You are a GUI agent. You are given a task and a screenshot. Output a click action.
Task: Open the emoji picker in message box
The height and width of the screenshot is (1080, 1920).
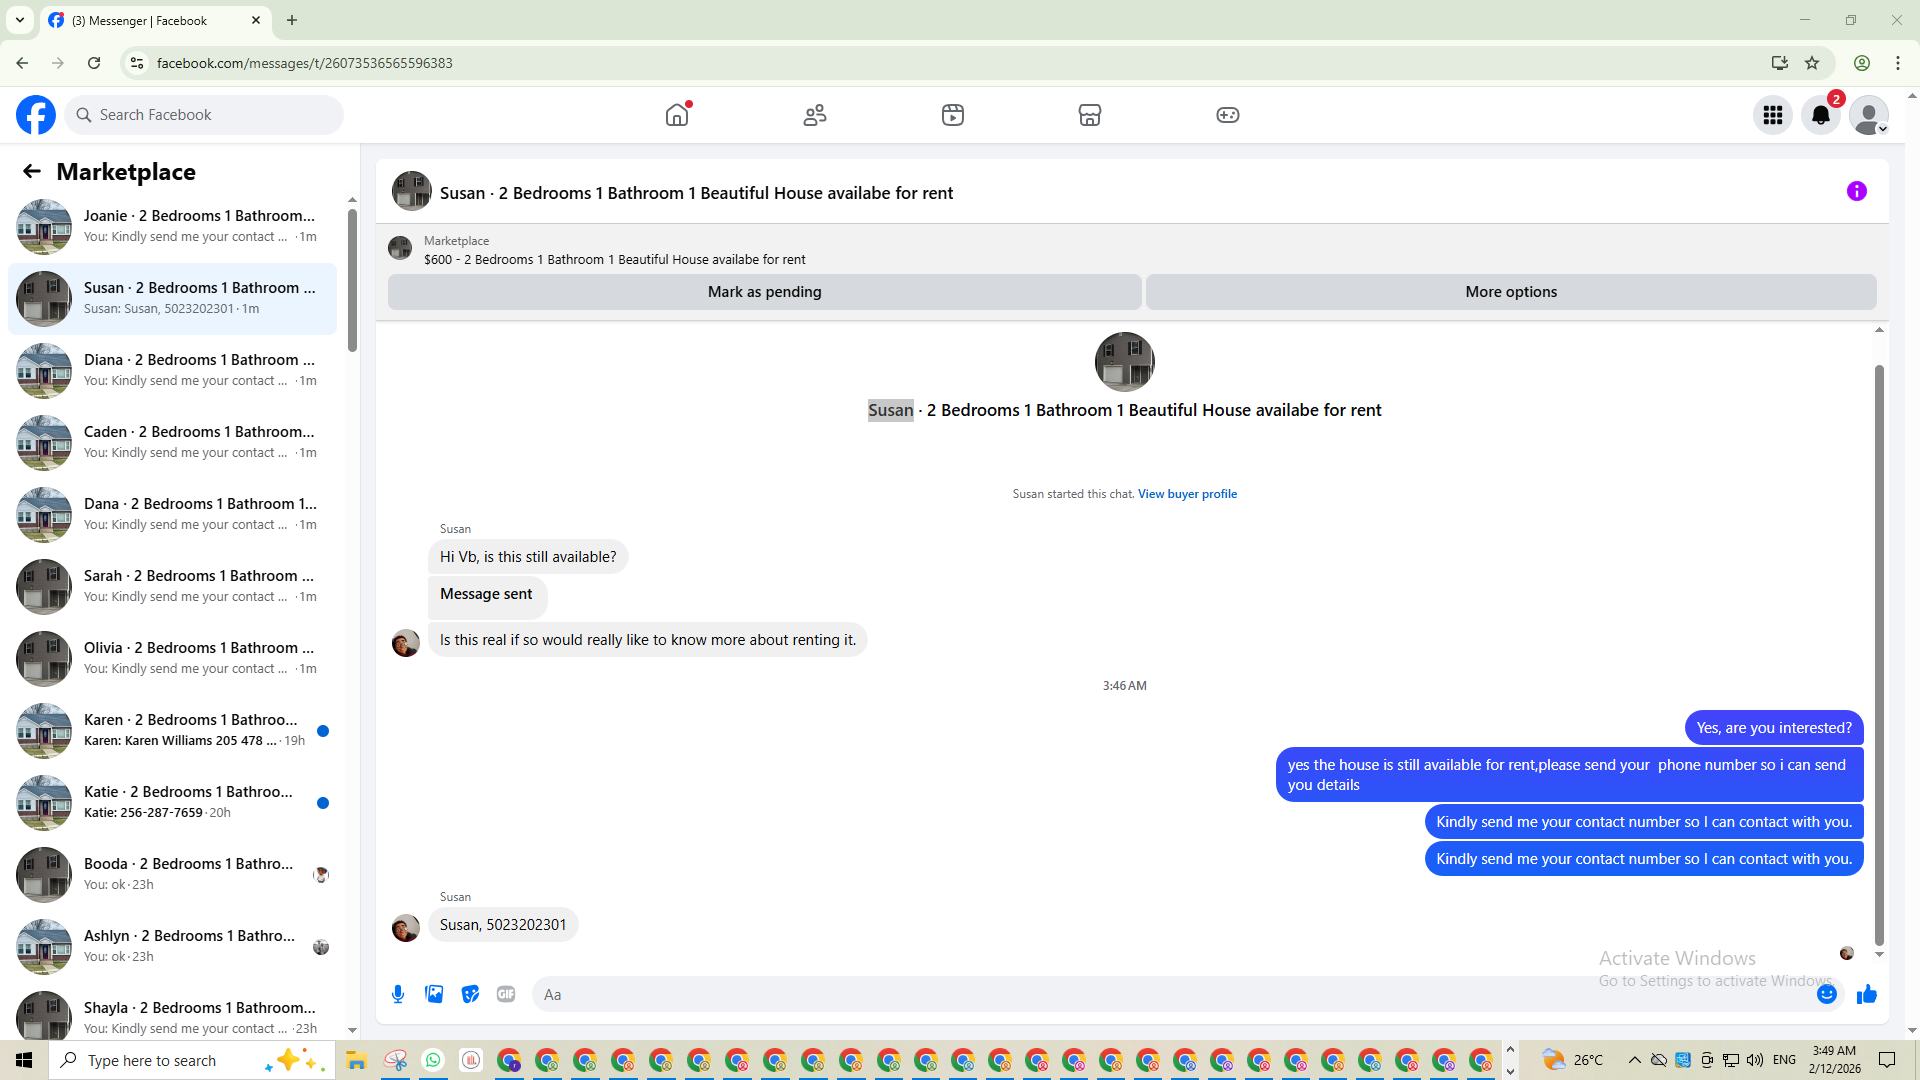[1827, 994]
